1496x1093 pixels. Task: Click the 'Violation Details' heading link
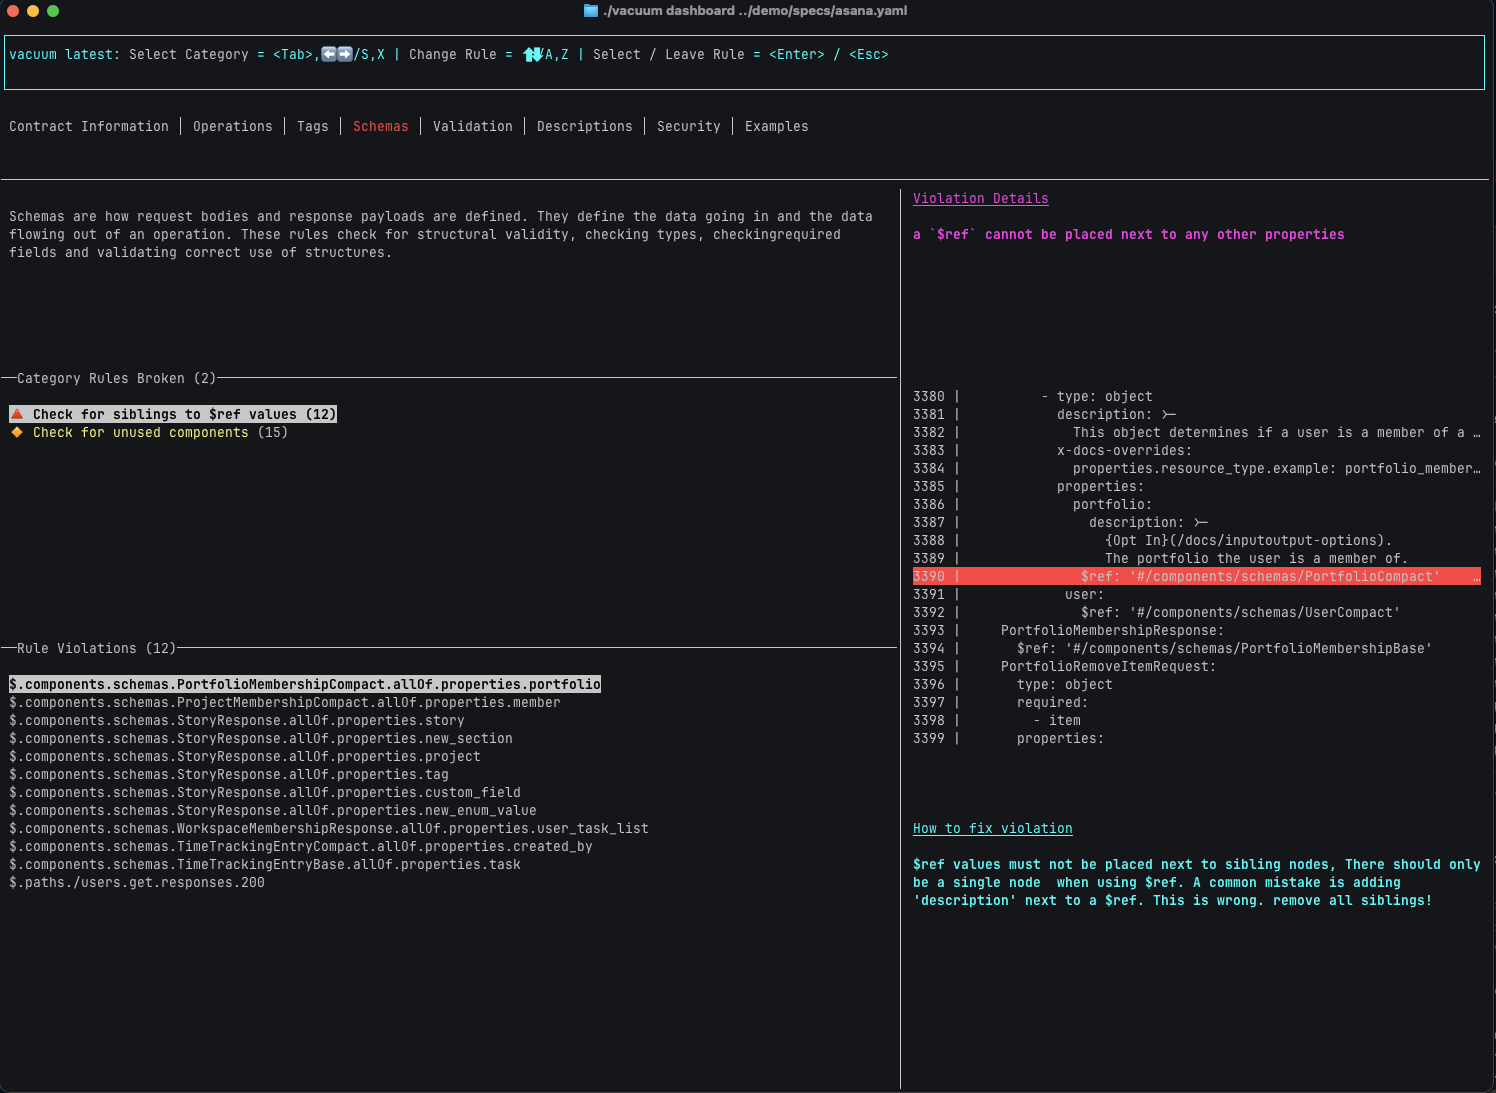[x=981, y=198]
